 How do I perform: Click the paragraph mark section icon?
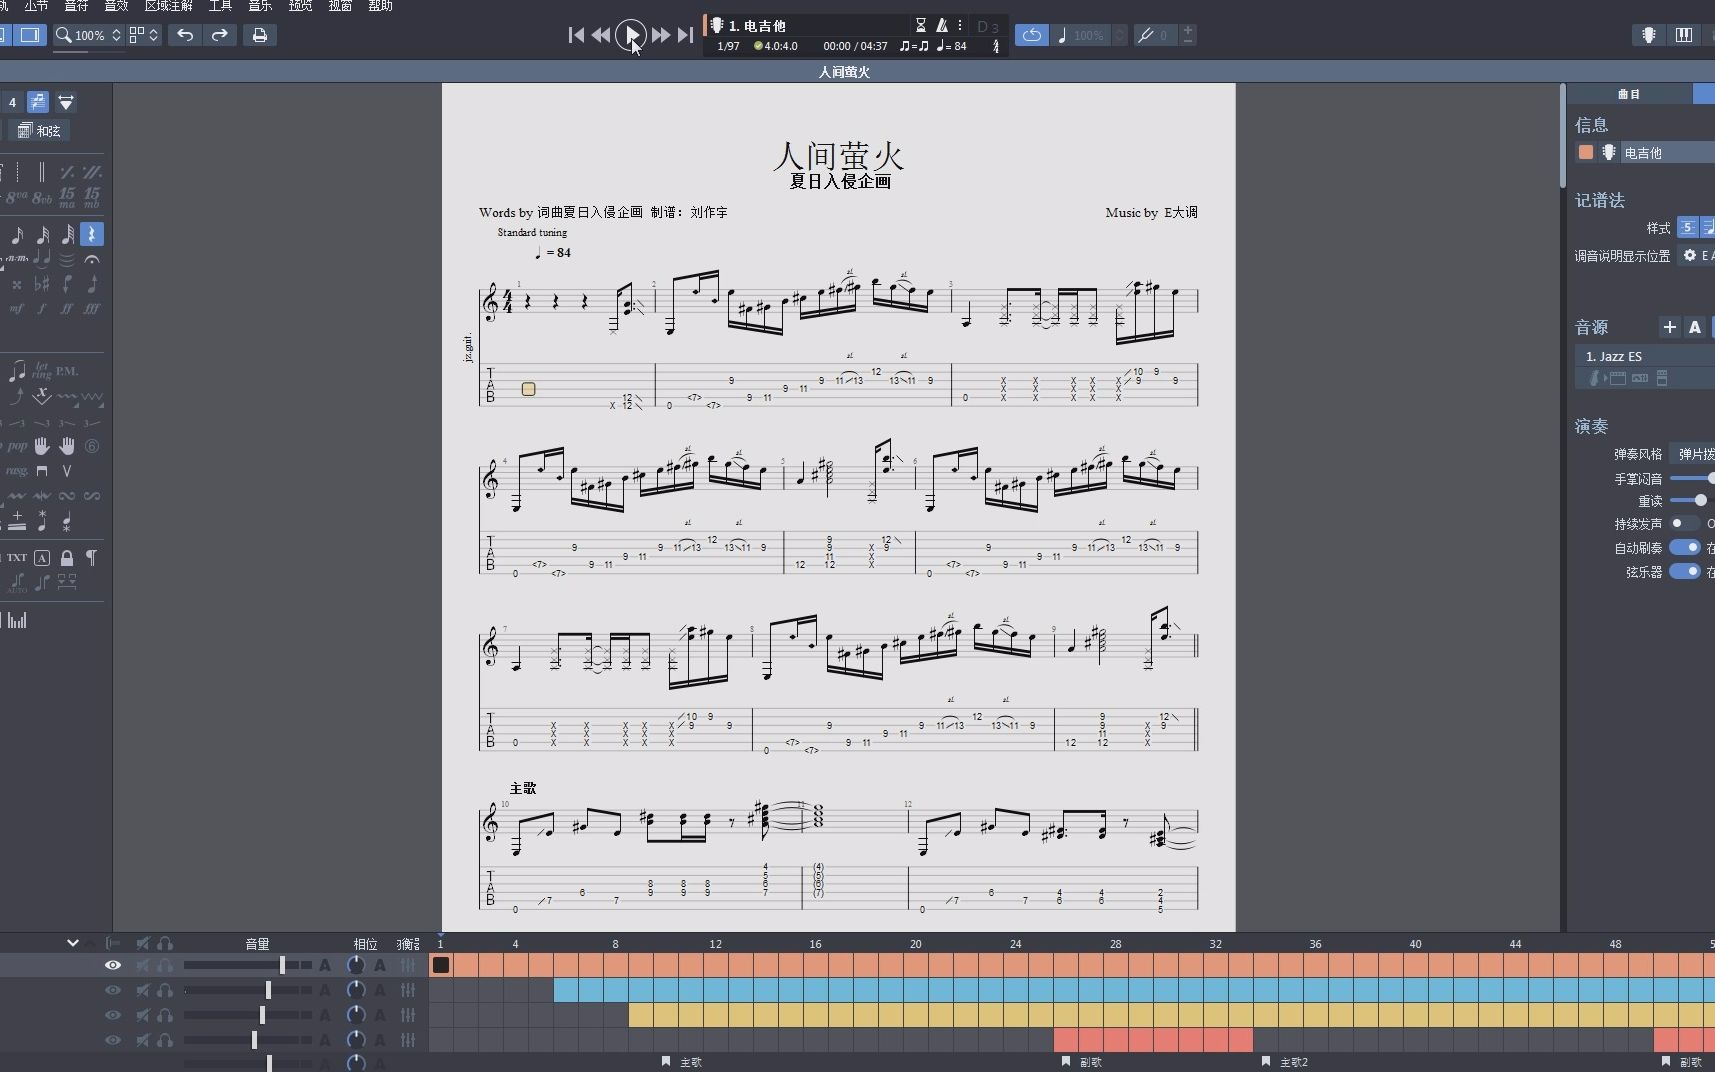[x=92, y=558]
